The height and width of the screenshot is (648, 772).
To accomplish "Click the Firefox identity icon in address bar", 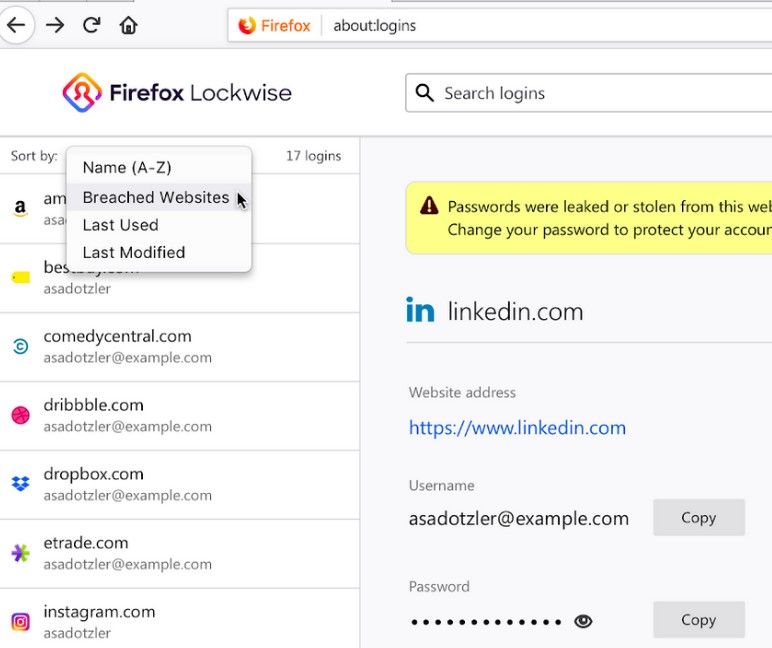I will click(x=247, y=25).
